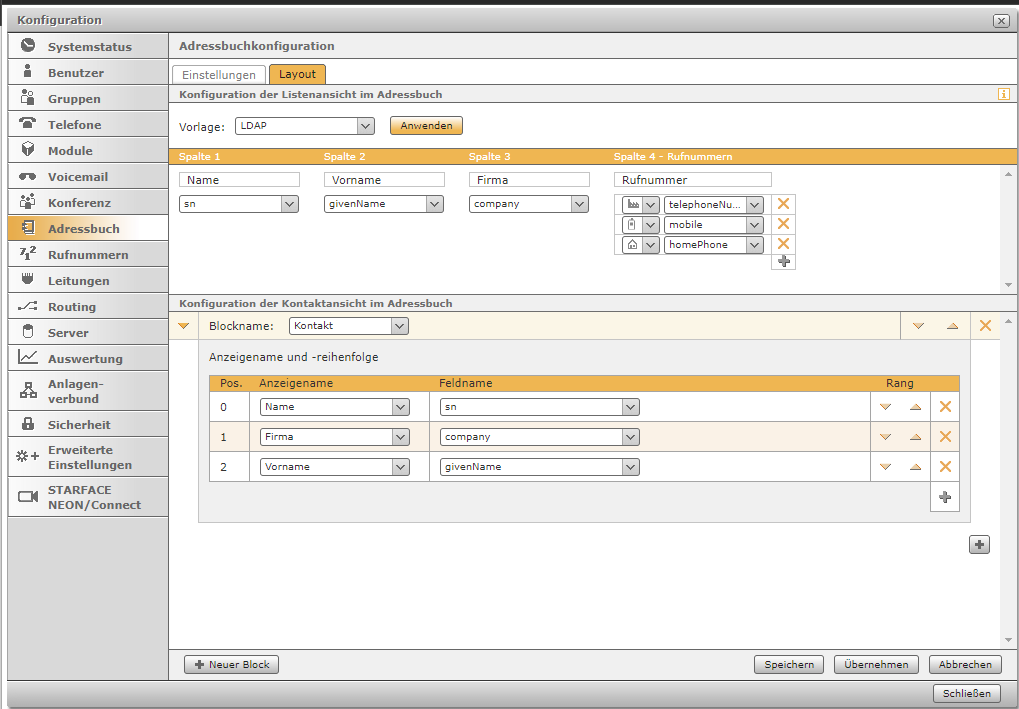1019x709 pixels.
Task: Add a new field row in Kontakt block
Action: coord(944,497)
